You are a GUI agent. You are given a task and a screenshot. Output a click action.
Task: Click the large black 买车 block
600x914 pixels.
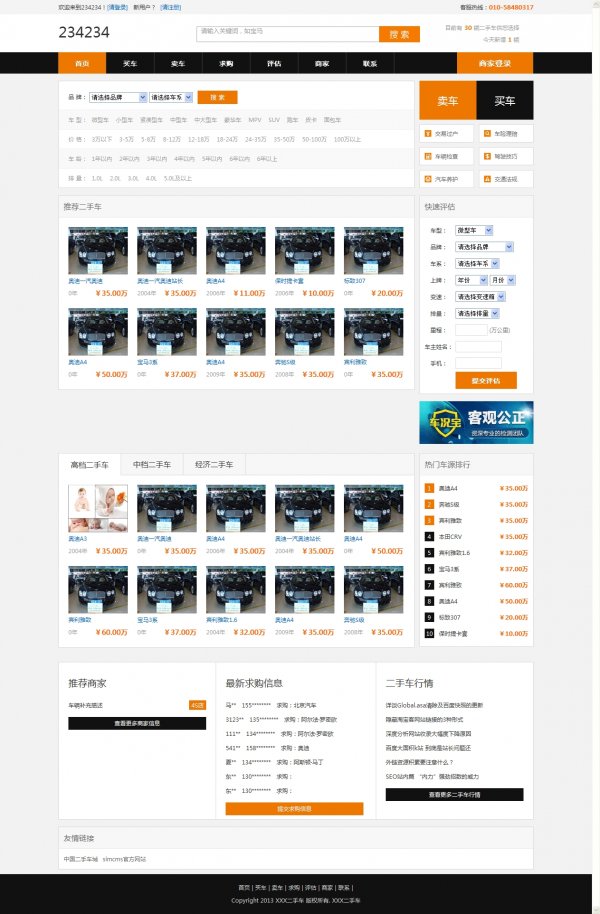point(505,100)
